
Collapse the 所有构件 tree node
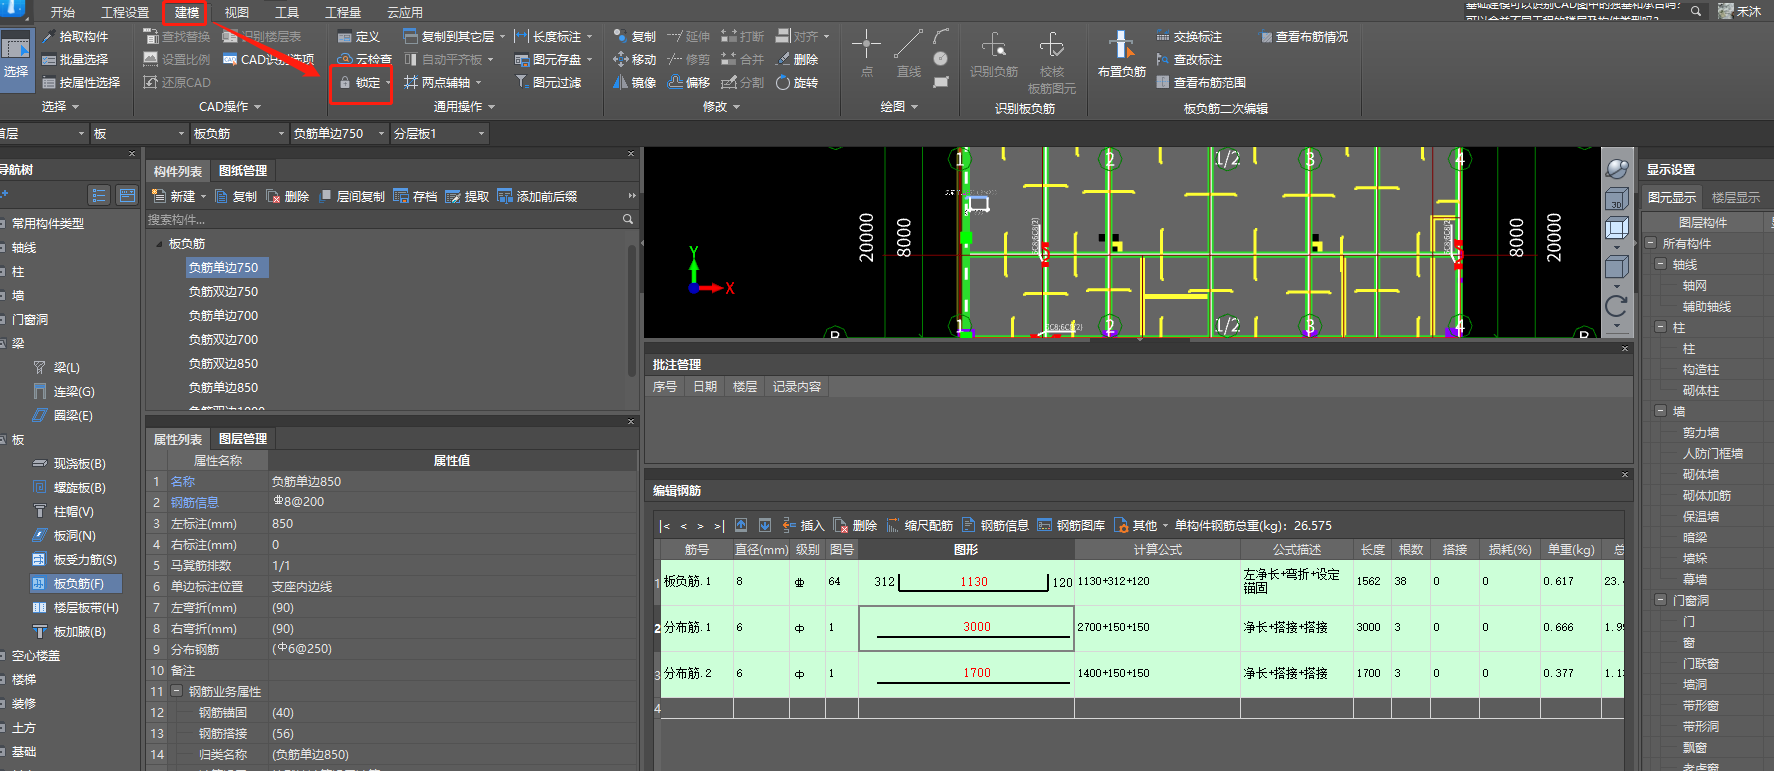(1651, 243)
